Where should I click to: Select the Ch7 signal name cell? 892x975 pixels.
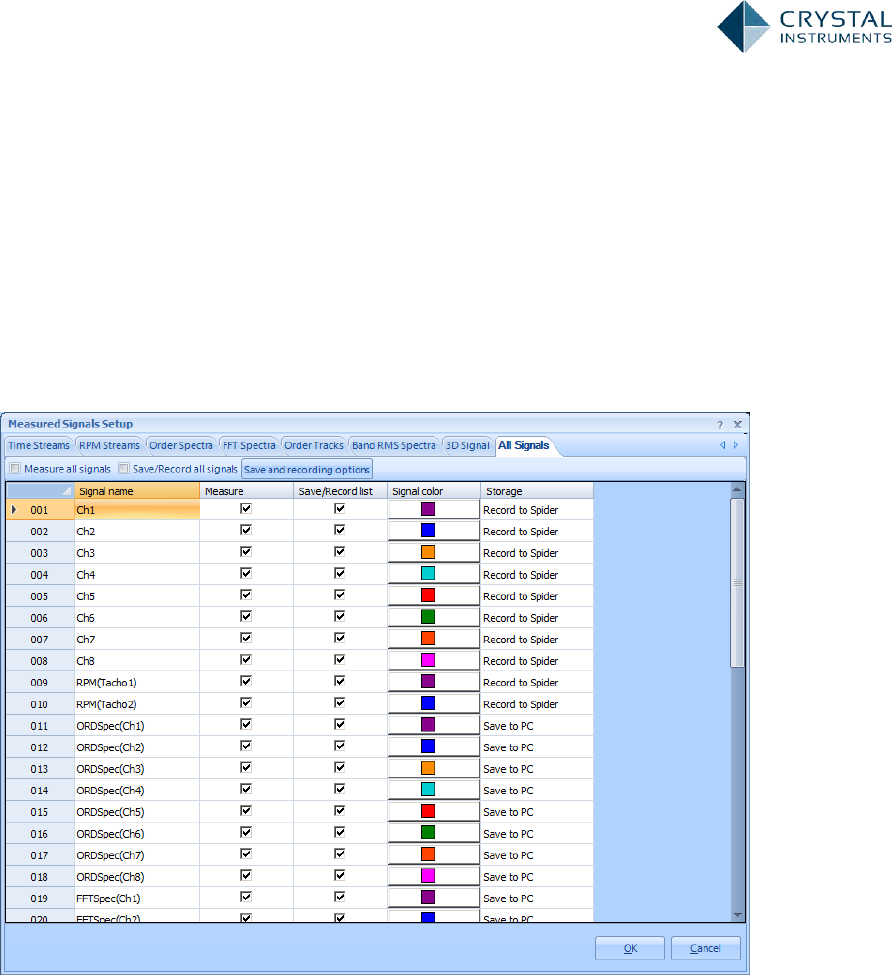[137, 639]
